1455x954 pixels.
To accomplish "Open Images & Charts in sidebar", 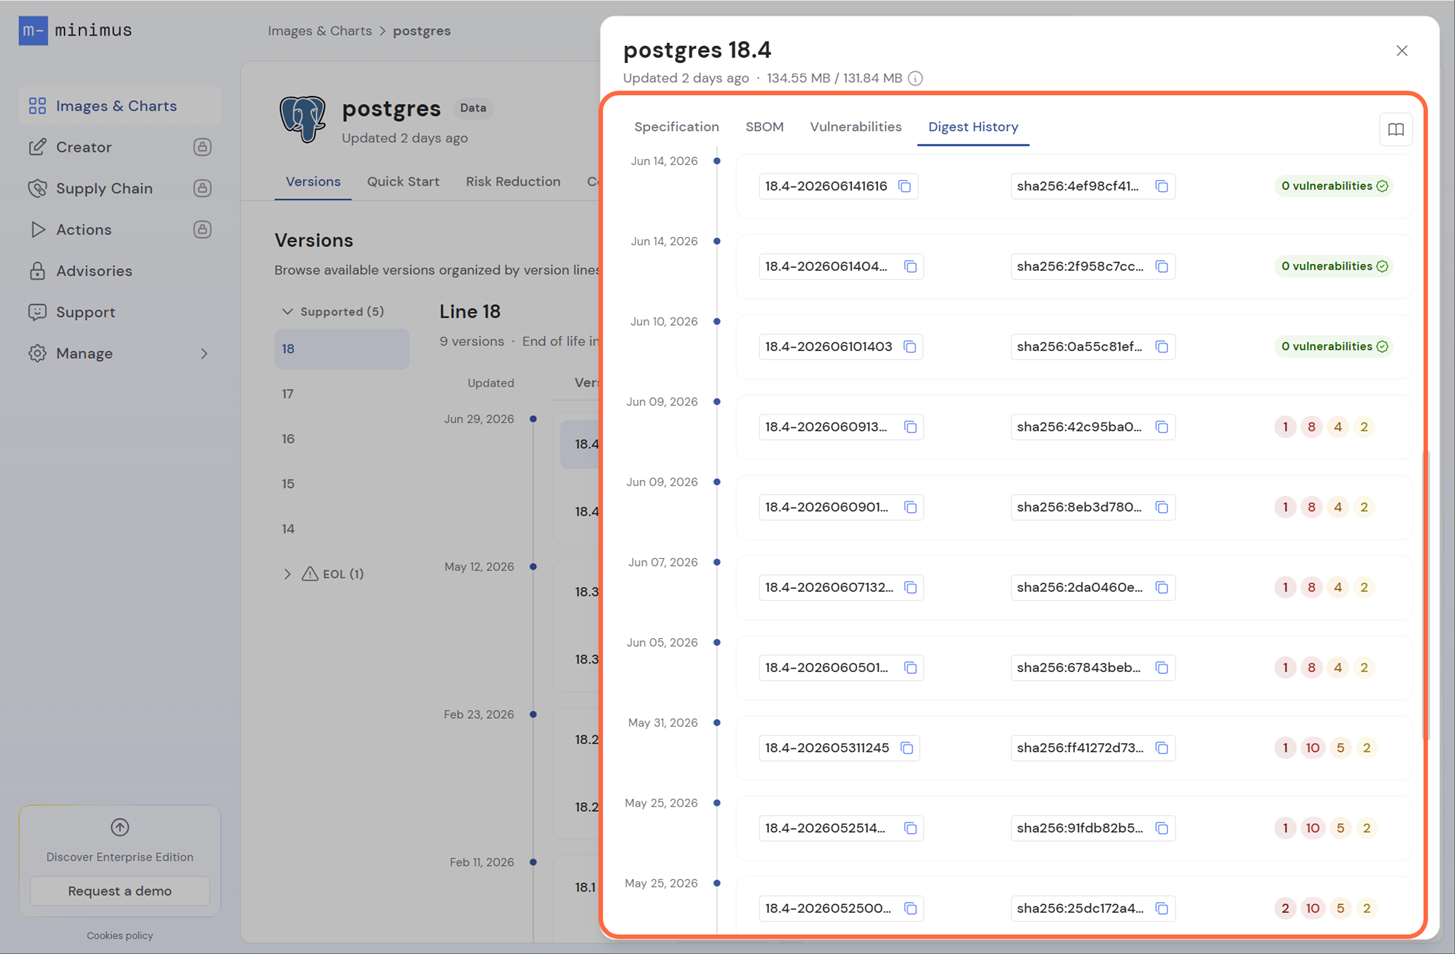I will click(119, 106).
